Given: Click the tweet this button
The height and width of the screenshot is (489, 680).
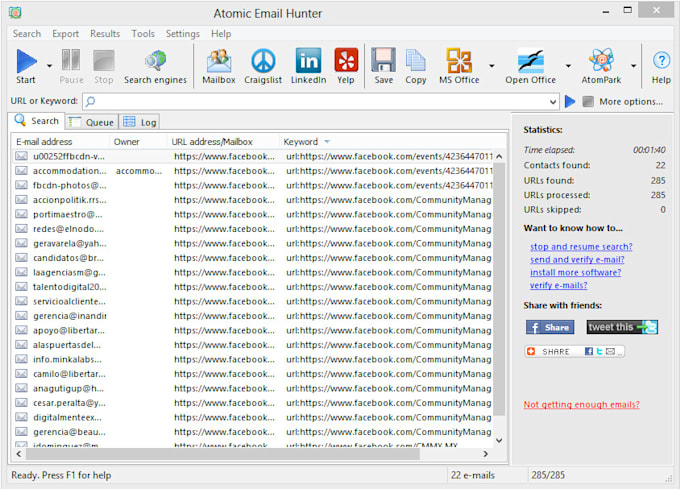Looking at the screenshot, I should click(x=622, y=327).
